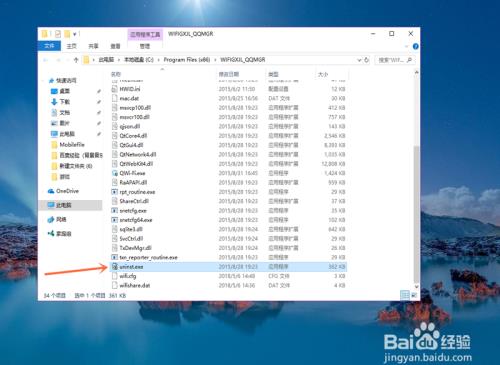Open the Help question mark icon

[415, 46]
